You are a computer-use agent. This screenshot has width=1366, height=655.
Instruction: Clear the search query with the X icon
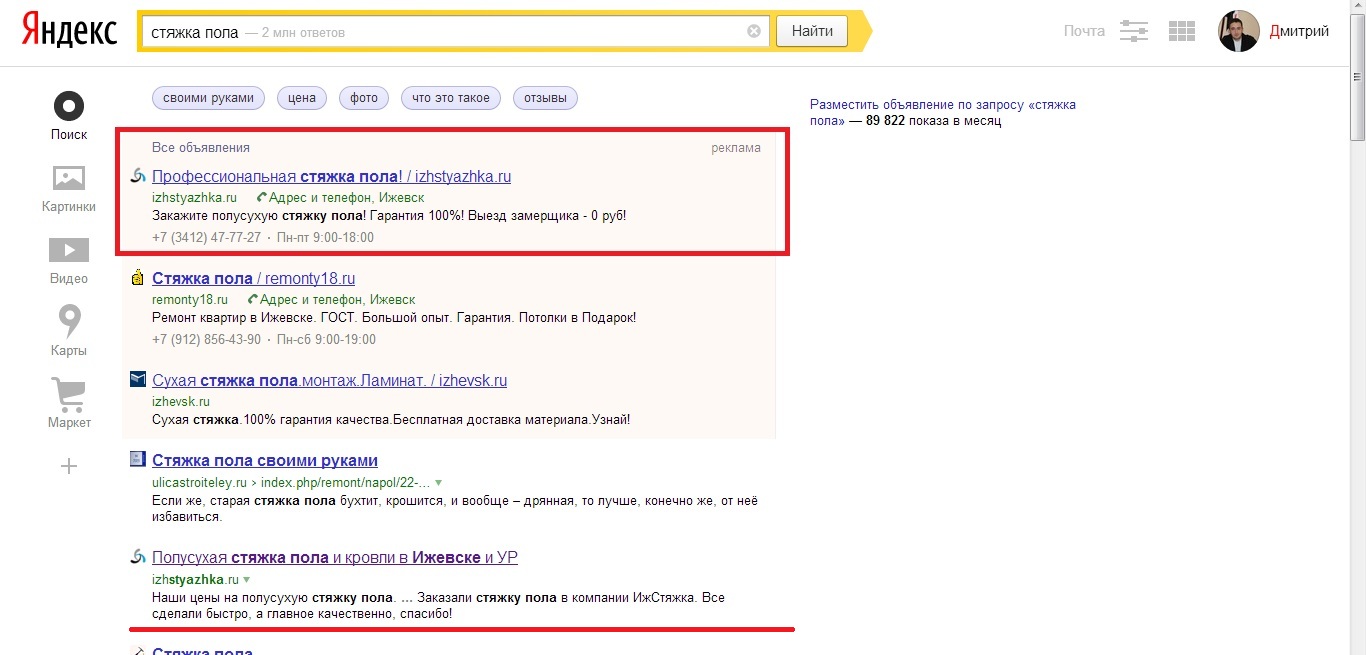(x=754, y=31)
